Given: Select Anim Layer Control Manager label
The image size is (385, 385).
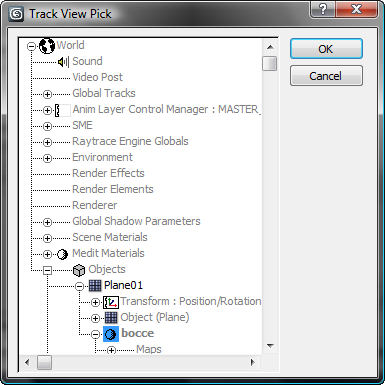Looking at the screenshot, I should click(x=166, y=109).
